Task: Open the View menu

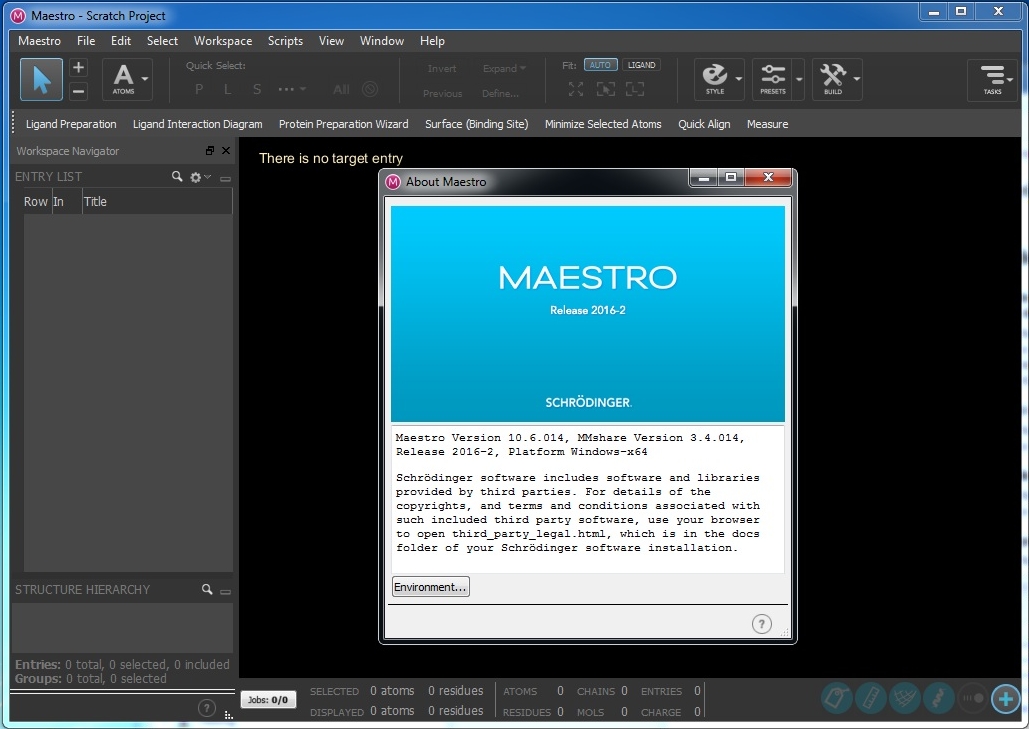Action: 331,41
